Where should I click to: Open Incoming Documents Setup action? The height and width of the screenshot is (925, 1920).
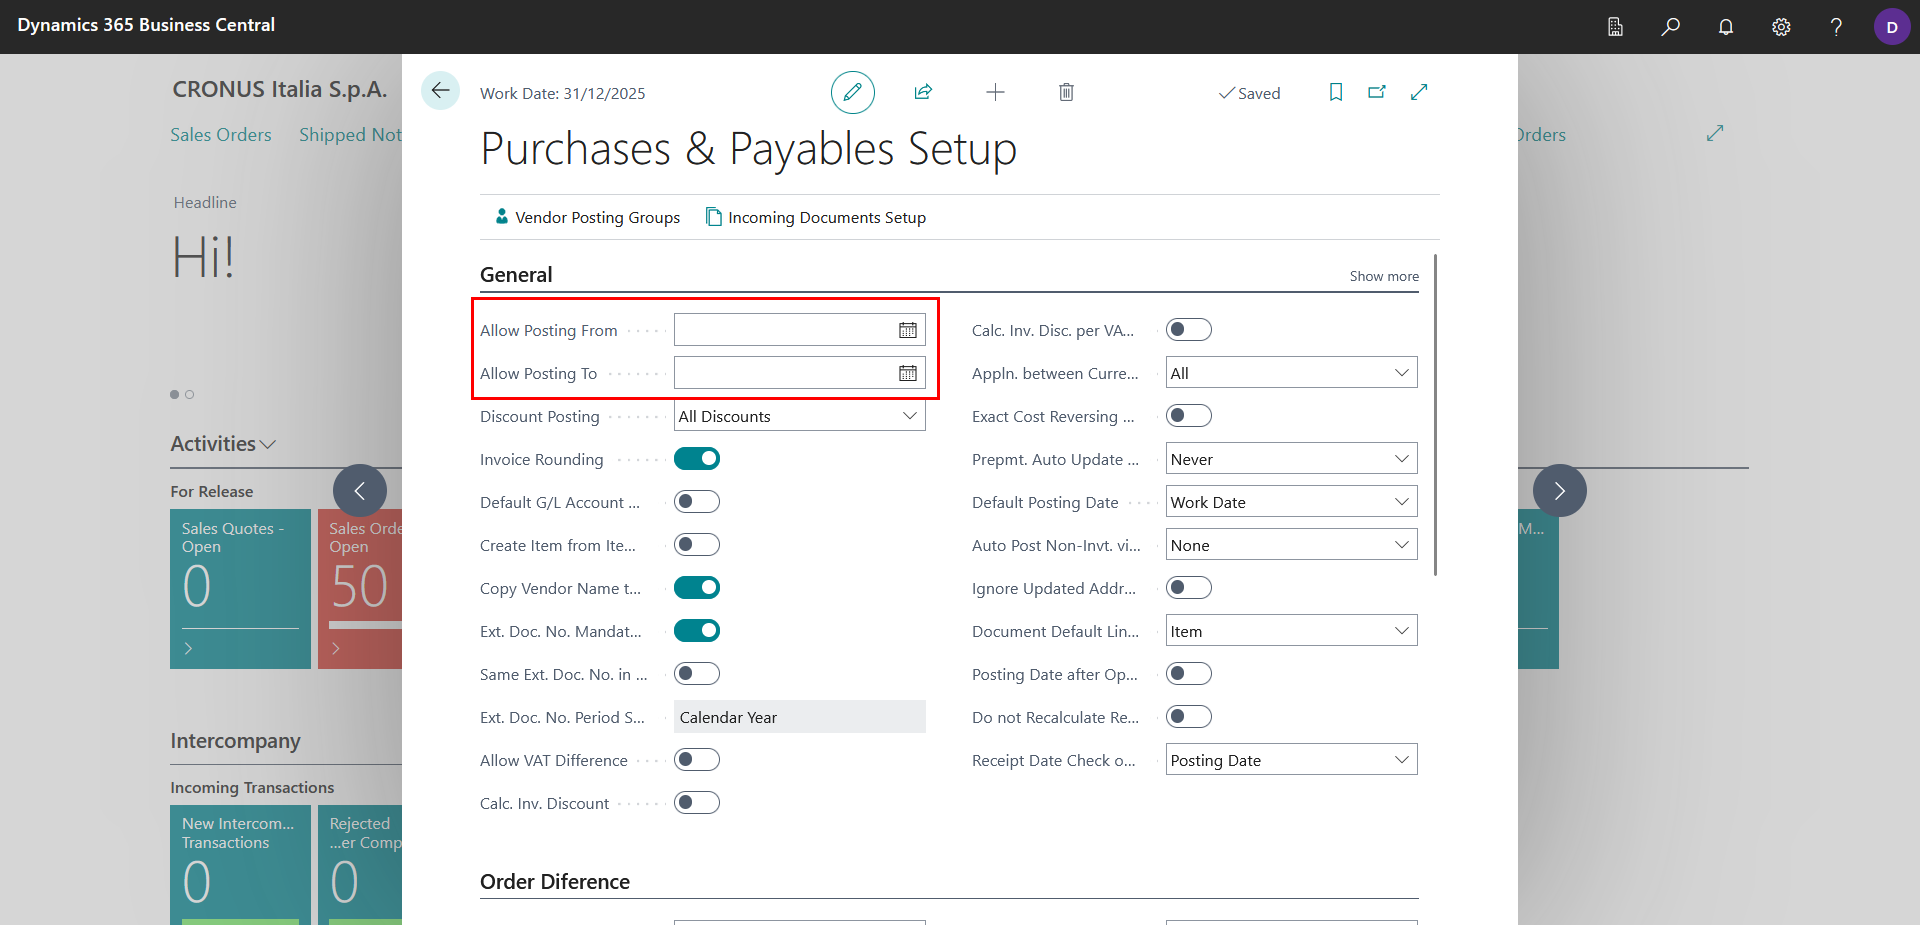(816, 217)
